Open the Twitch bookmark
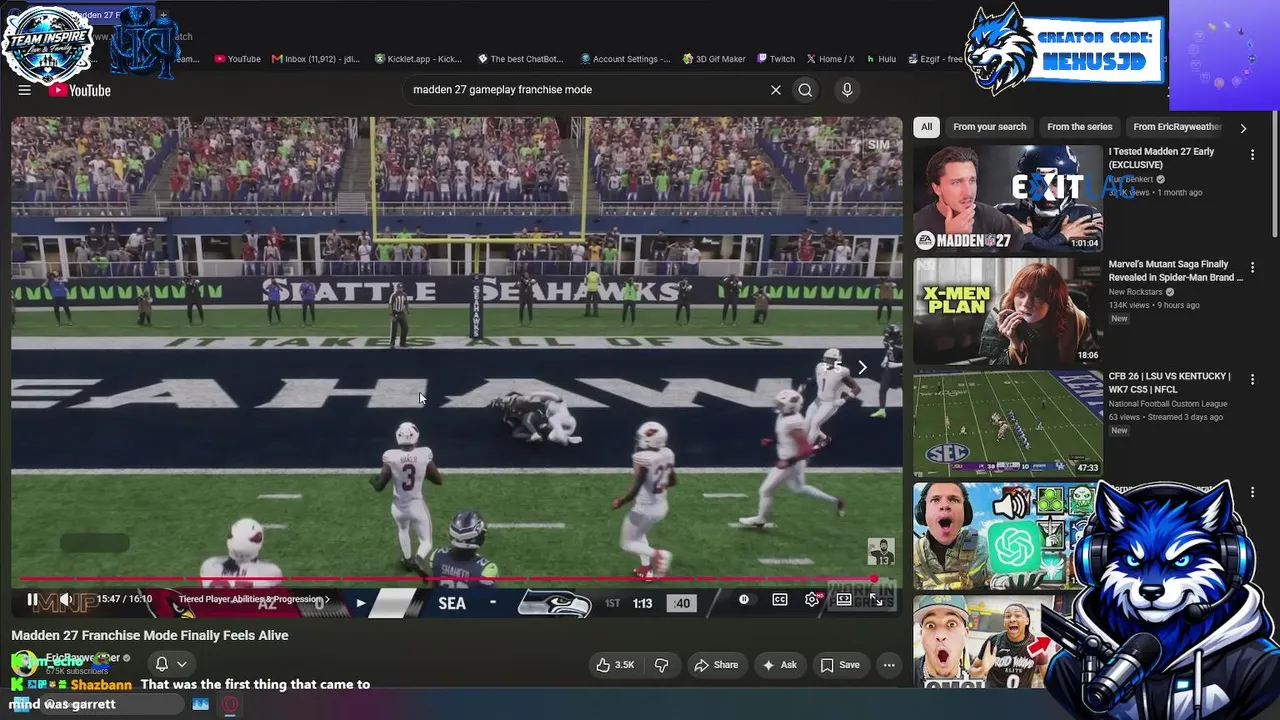The height and width of the screenshot is (720, 1280). tap(776, 59)
